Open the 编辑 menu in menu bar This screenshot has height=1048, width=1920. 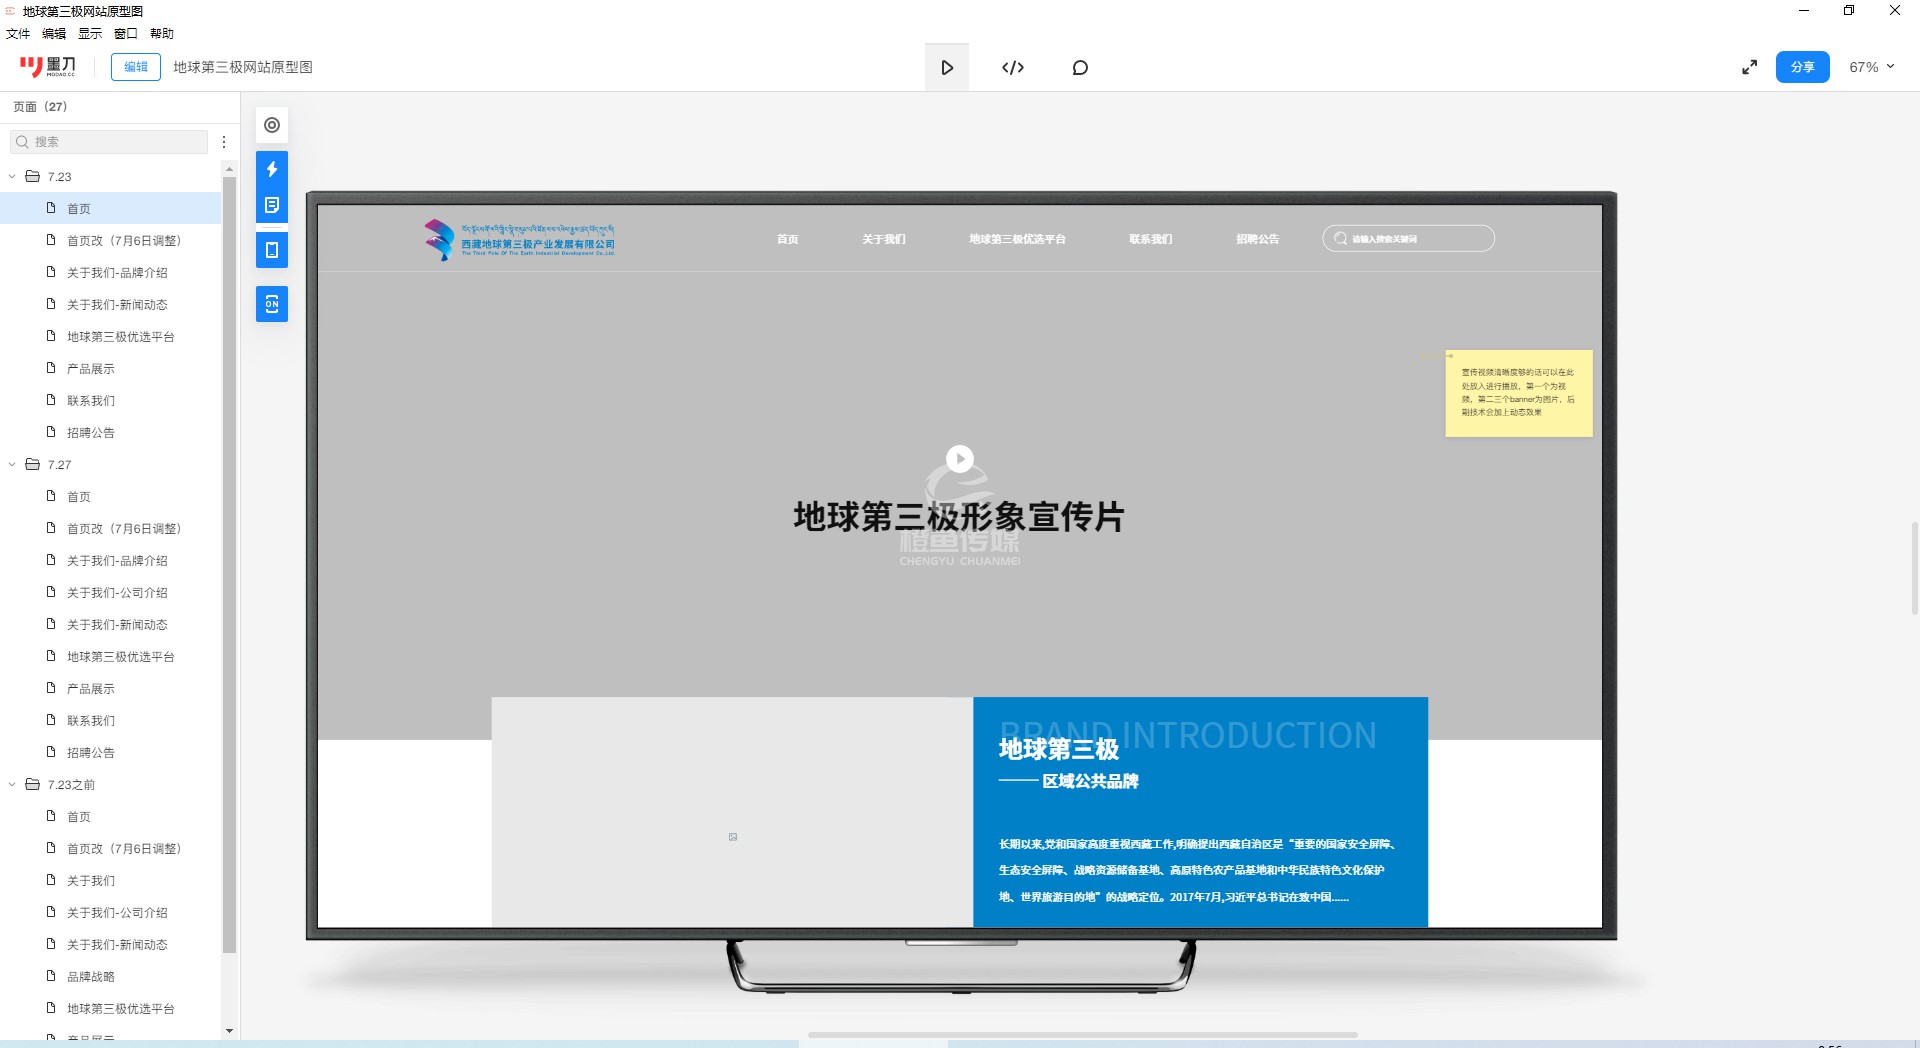pyautogui.click(x=54, y=33)
